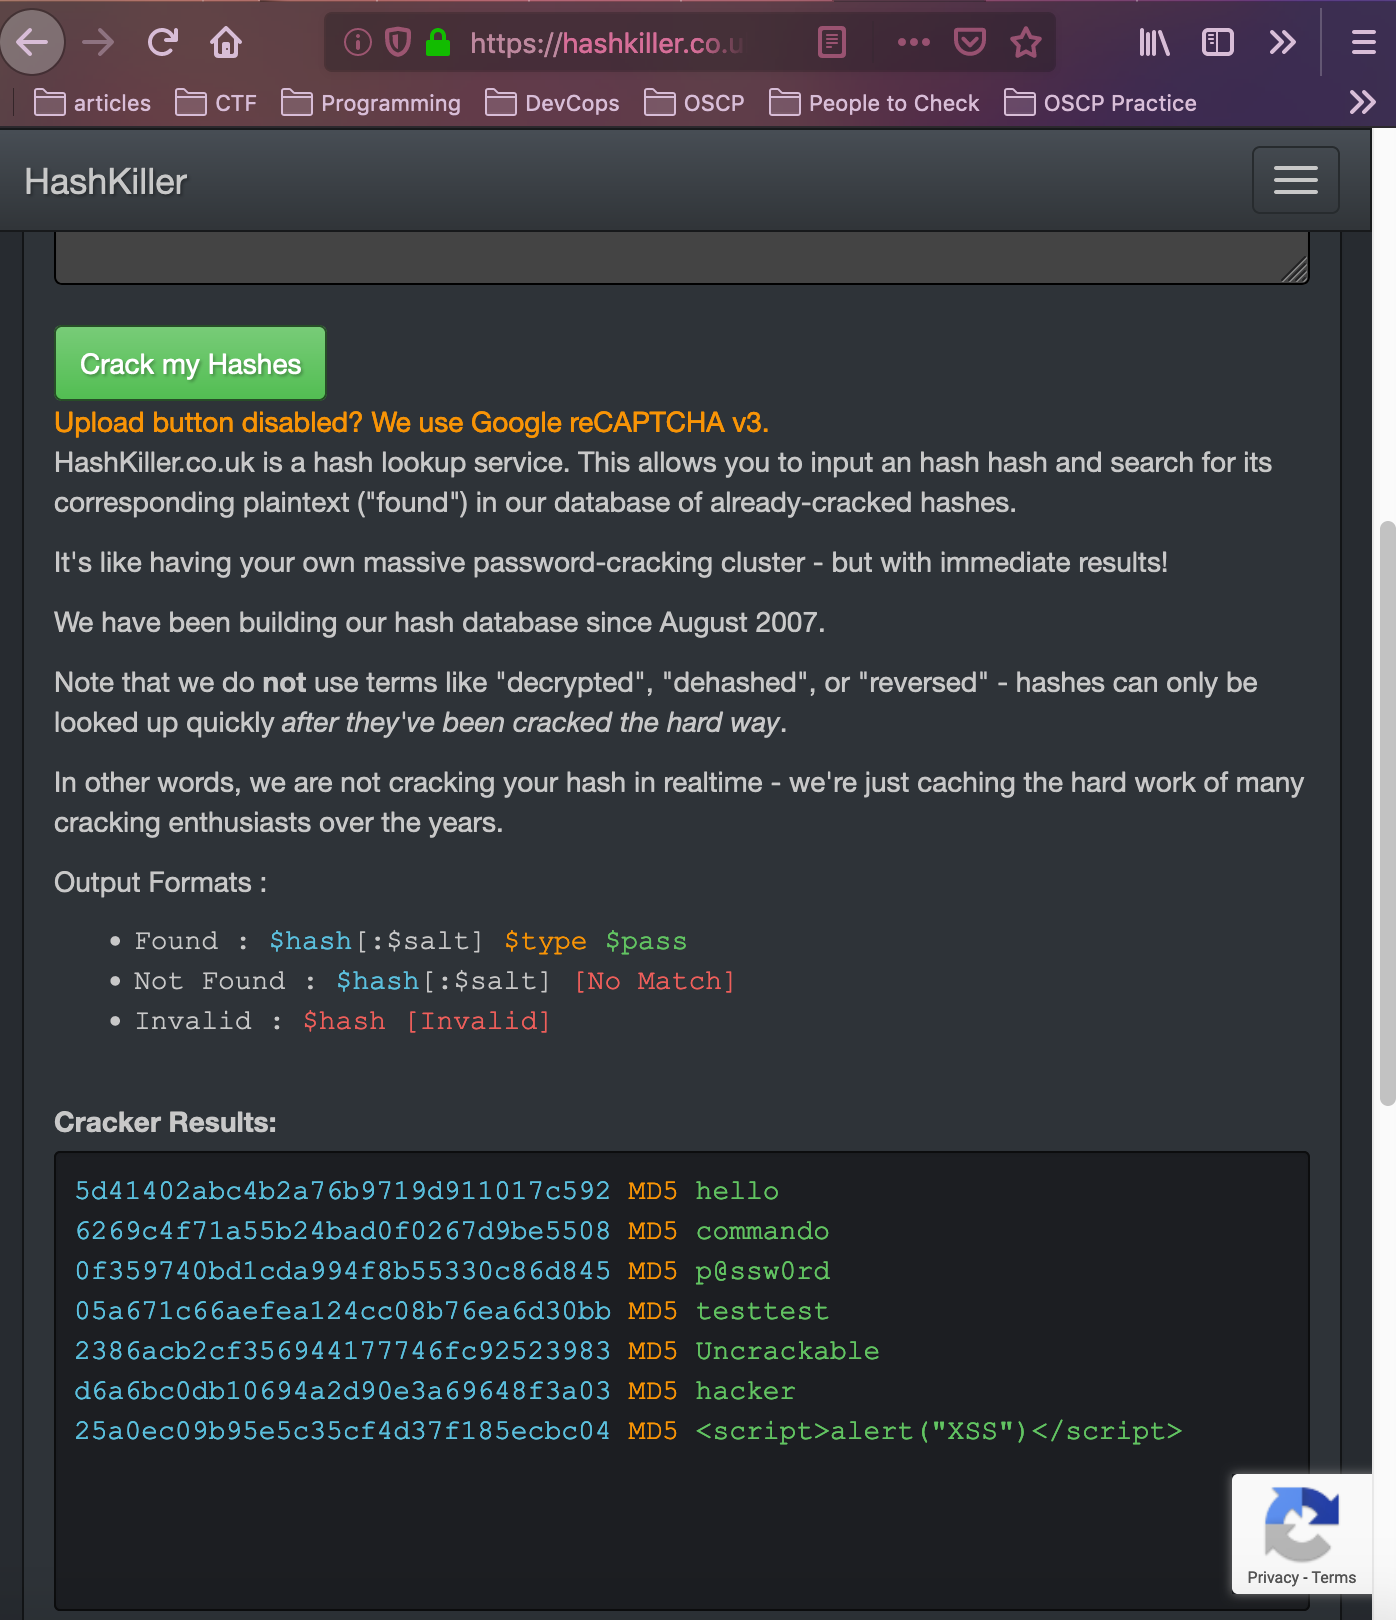This screenshot has height=1620, width=1396.
Task: Click the Output Formats label
Action: tap(160, 882)
